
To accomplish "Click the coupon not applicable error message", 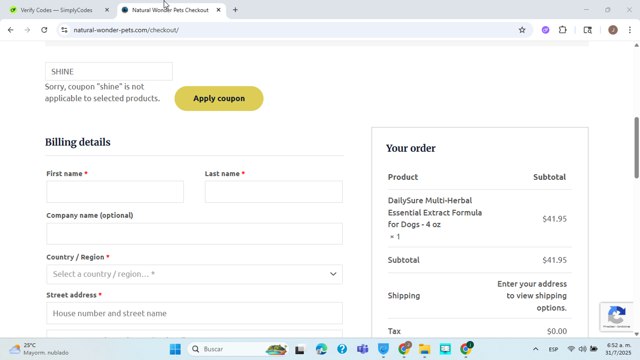I will pos(102,92).
